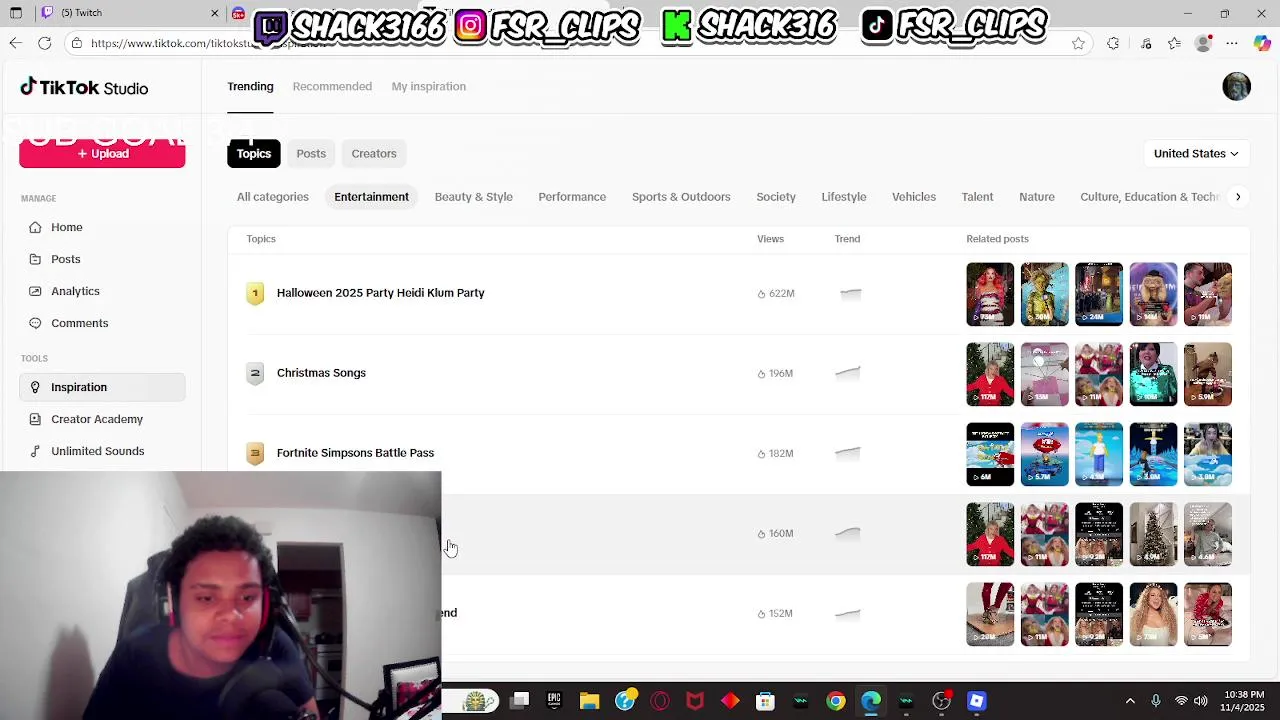Select Culture, Education & Tech category

[1150, 197]
